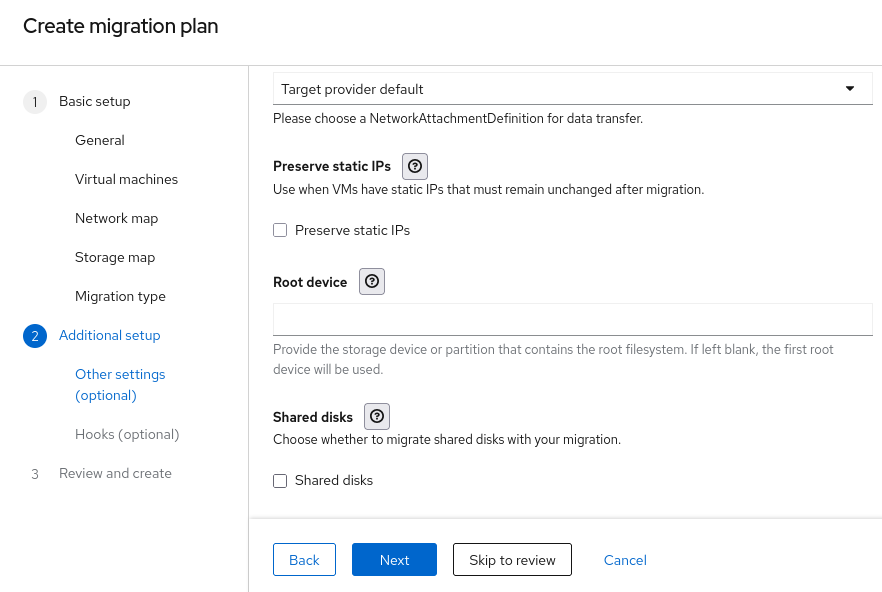882x592 pixels.
Task: Click Skip to review button
Action: coord(512,560)
